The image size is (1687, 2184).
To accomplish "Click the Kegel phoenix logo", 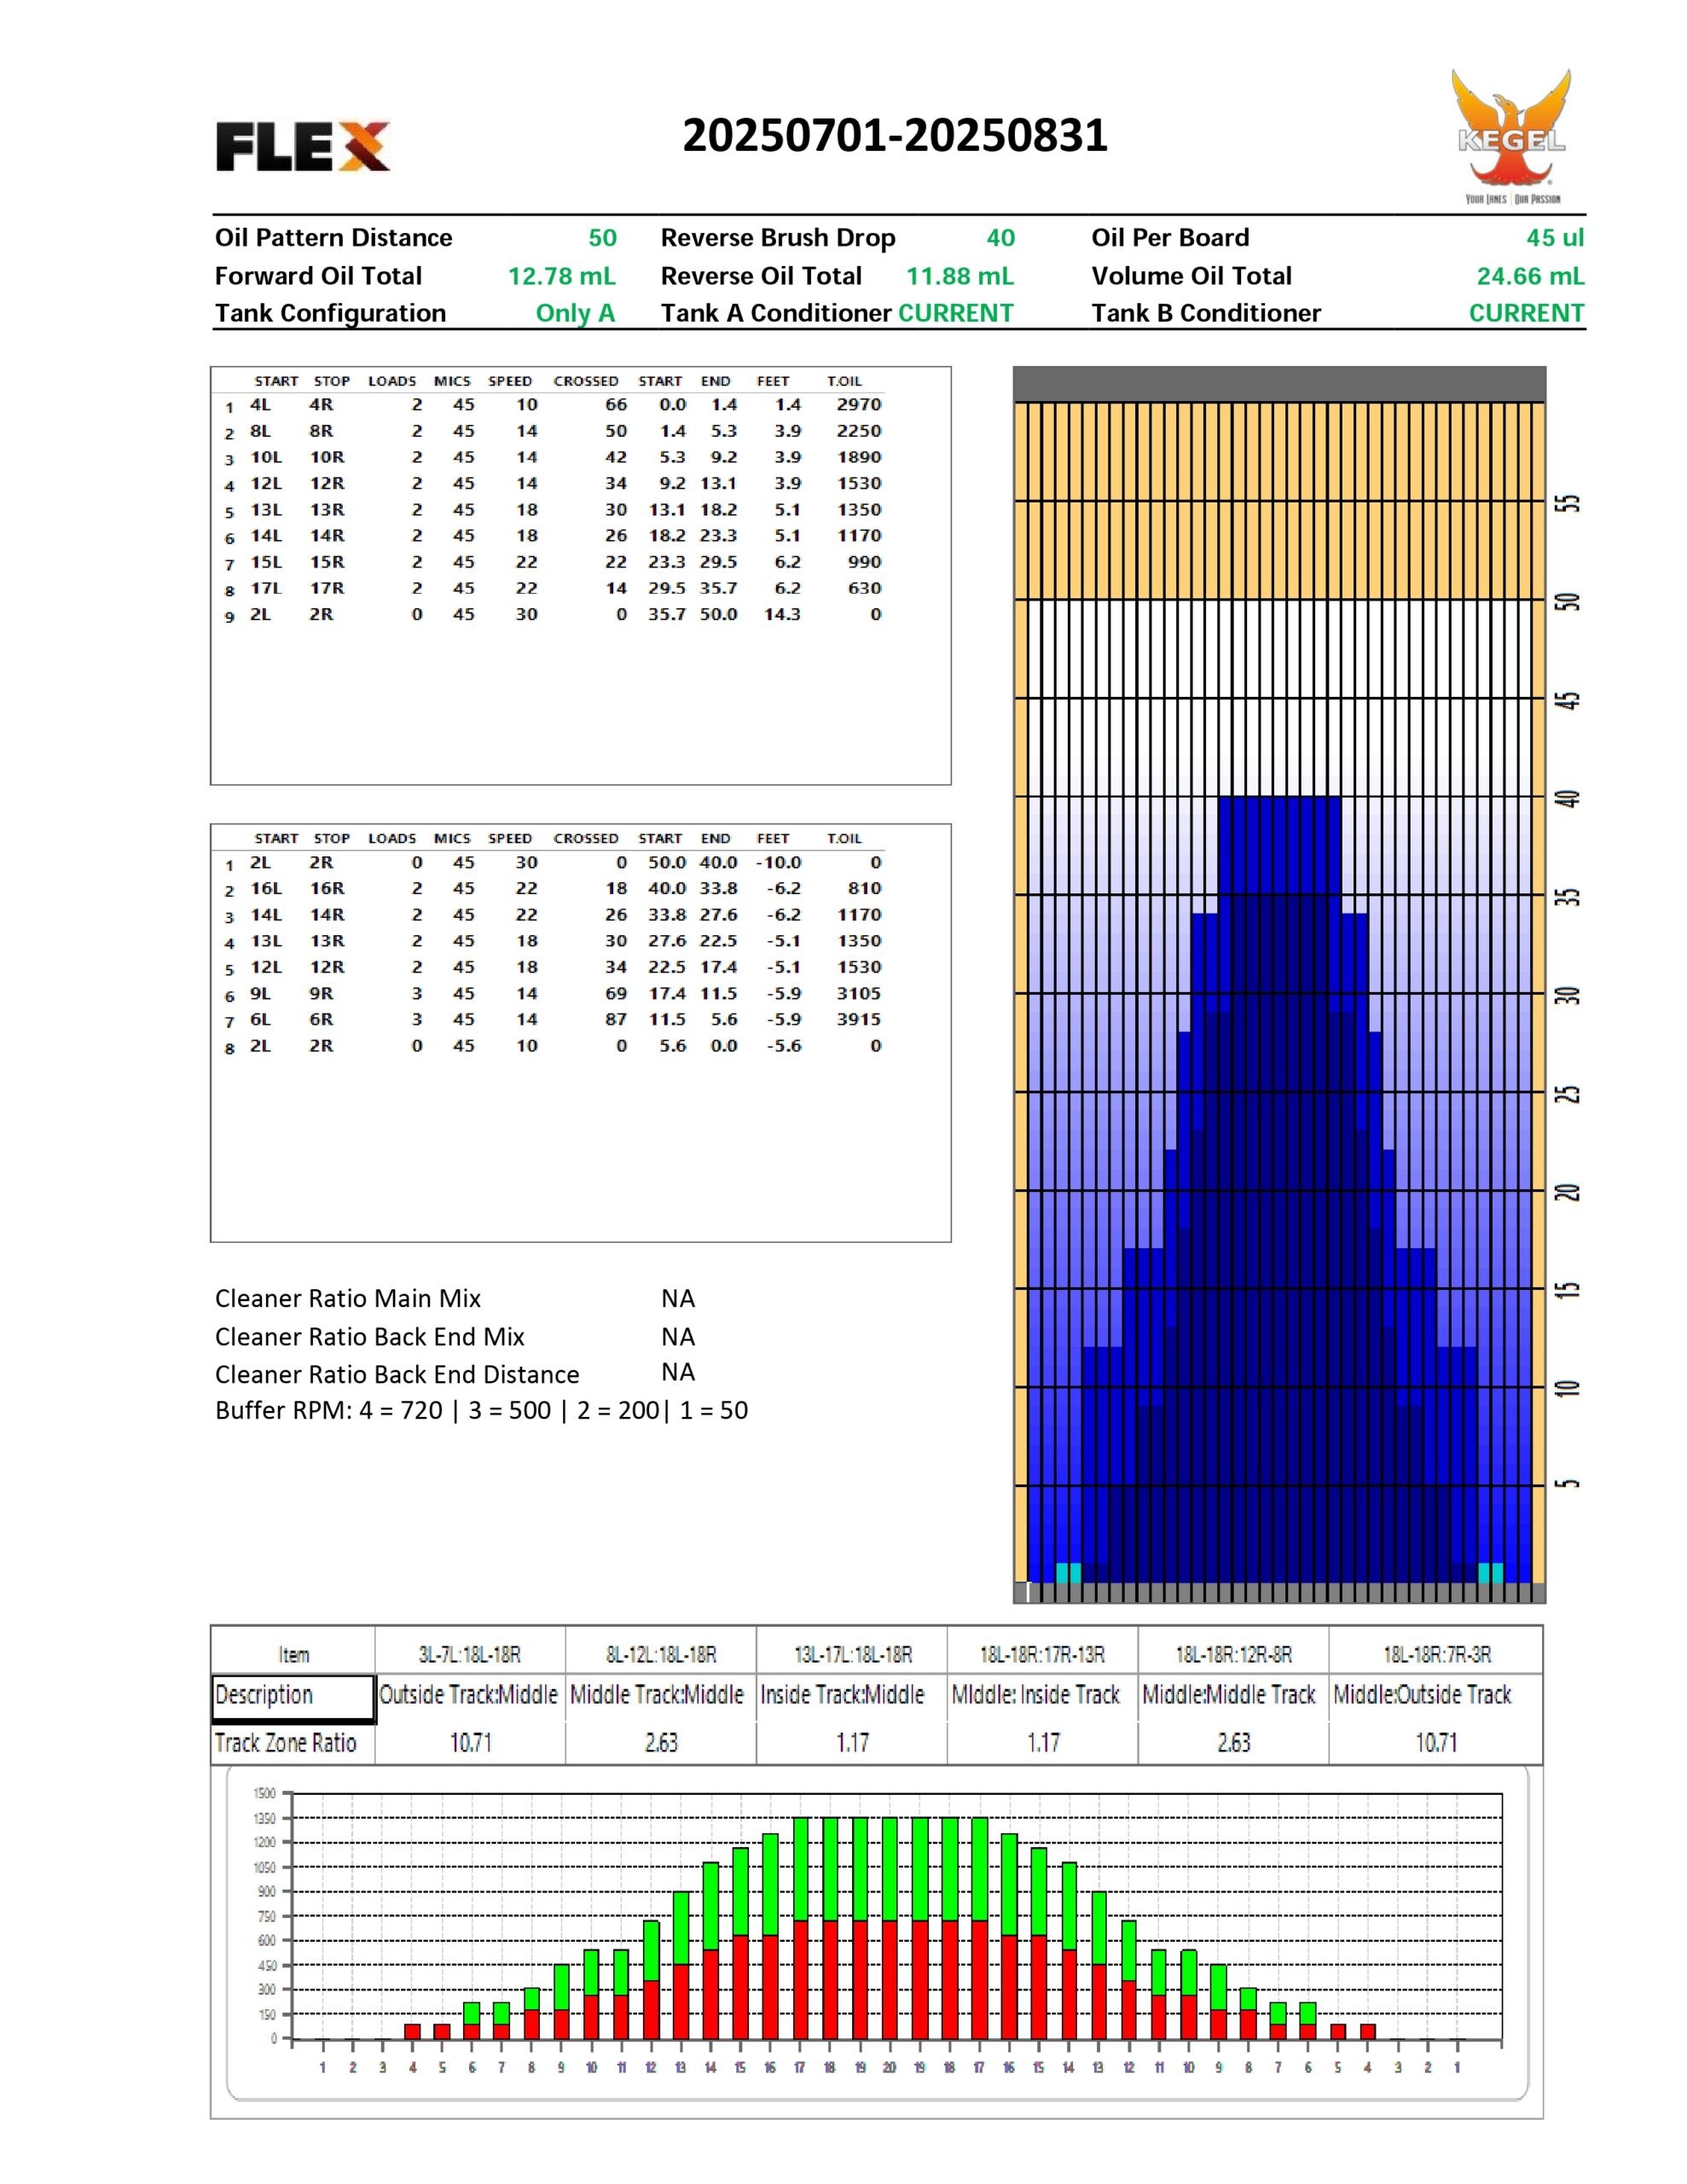I will click(x=1511, y=136).
